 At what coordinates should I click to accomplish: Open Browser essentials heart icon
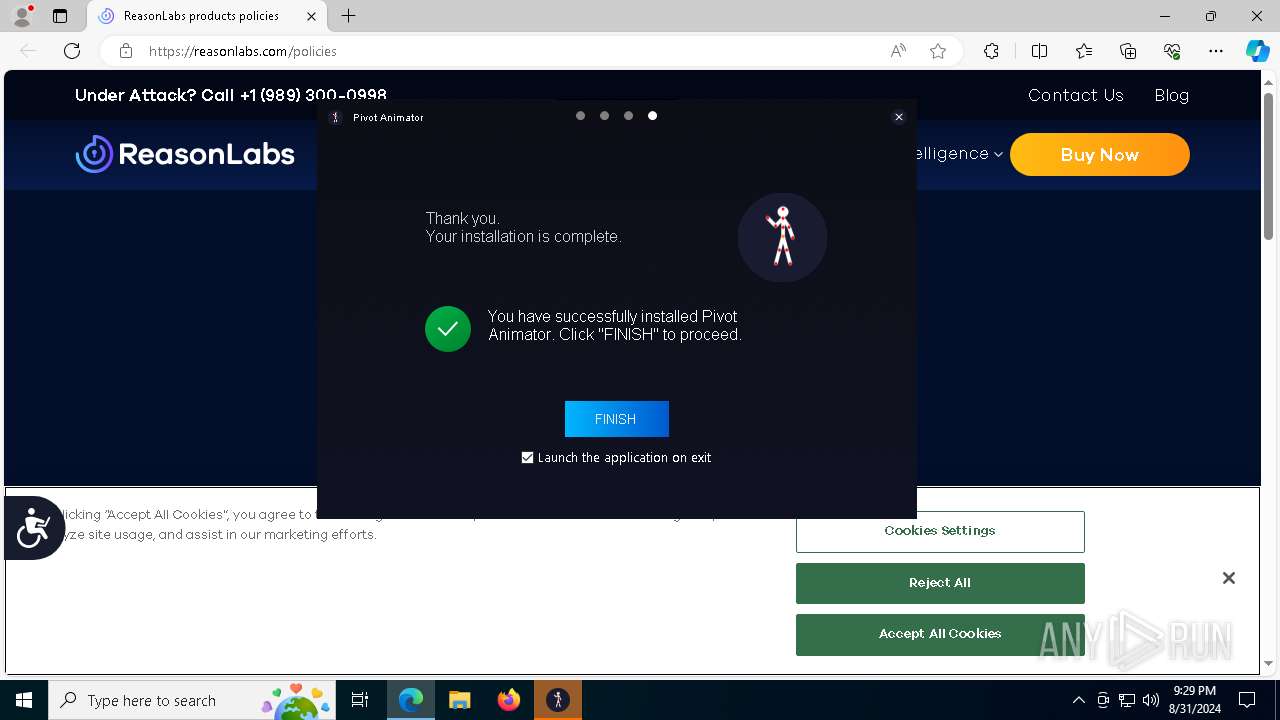point(1172,51)
